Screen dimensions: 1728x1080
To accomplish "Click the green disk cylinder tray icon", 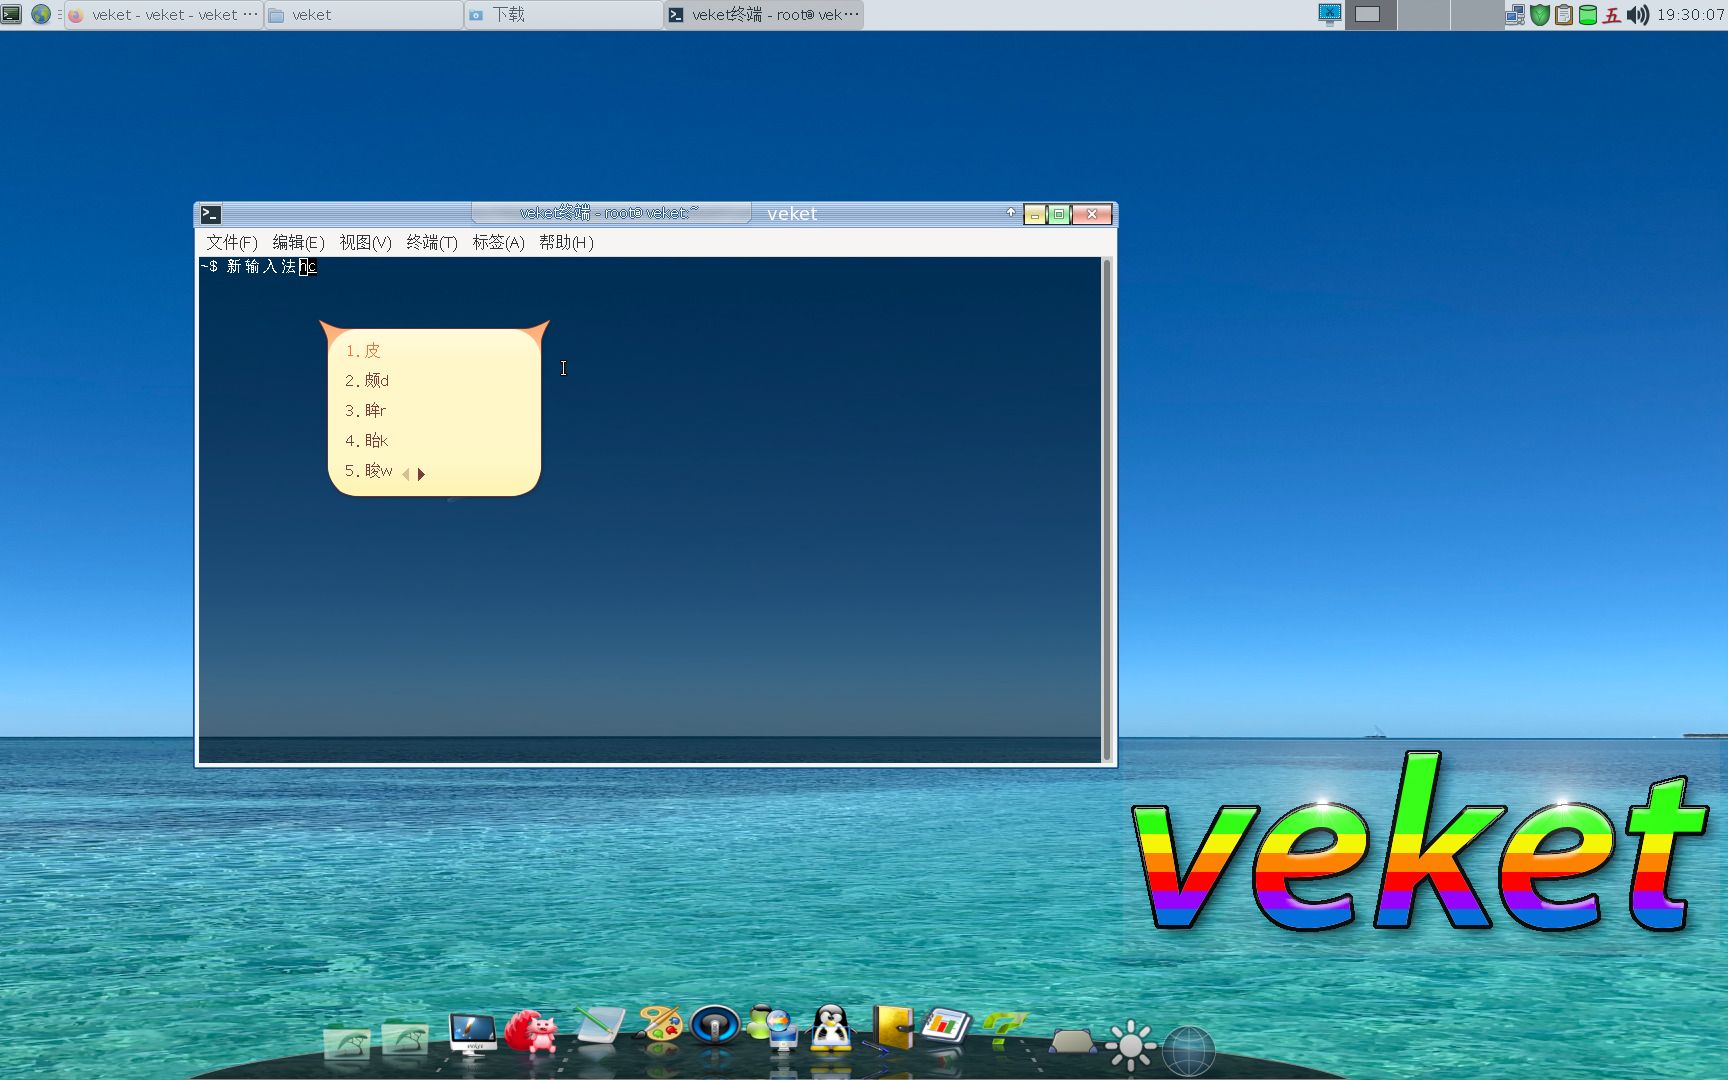I will coord(1588,15).
